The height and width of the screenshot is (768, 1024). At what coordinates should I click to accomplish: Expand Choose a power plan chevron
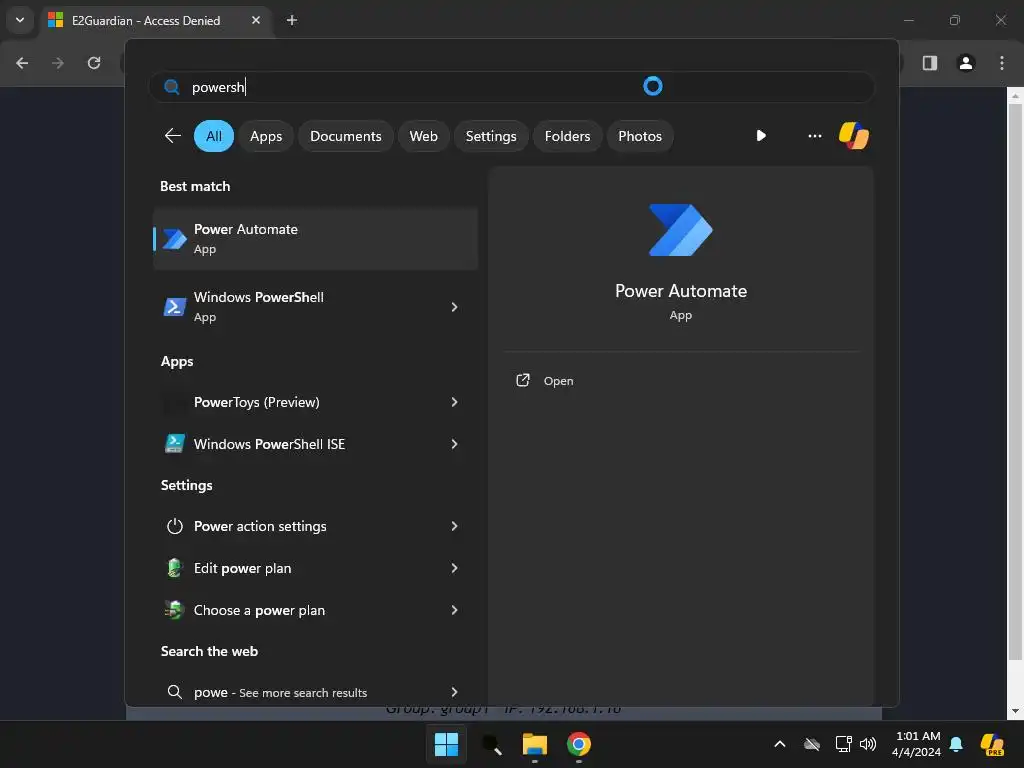coord(455,610)
